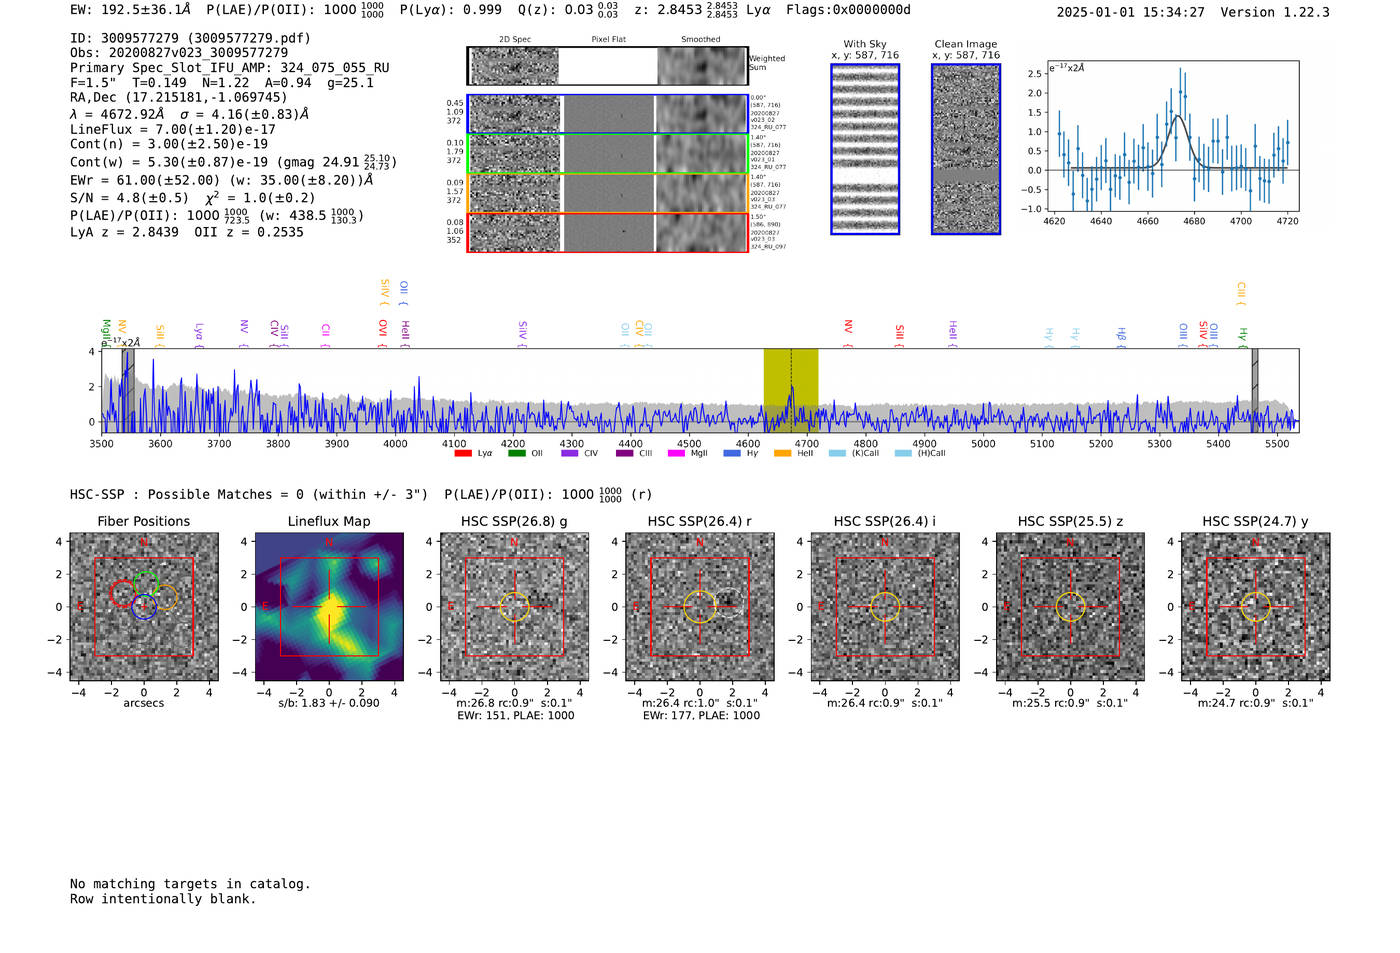Click the orange HeII legend swatch
Screen dimensions: 1400x953
[783, 453]
